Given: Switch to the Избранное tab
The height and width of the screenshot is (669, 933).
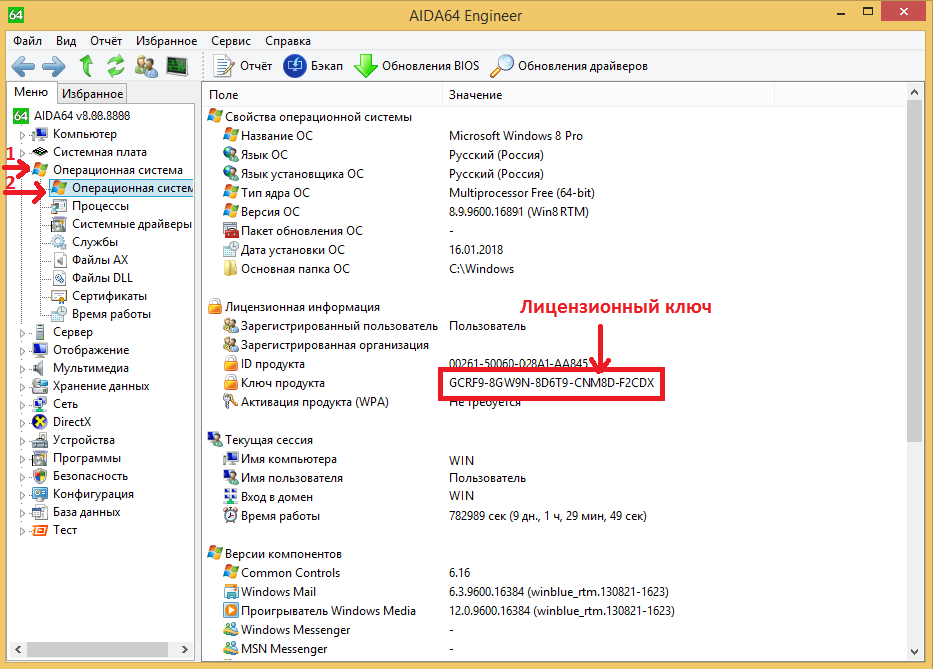Looking at the screenshot, I should (x=92, y=94).
